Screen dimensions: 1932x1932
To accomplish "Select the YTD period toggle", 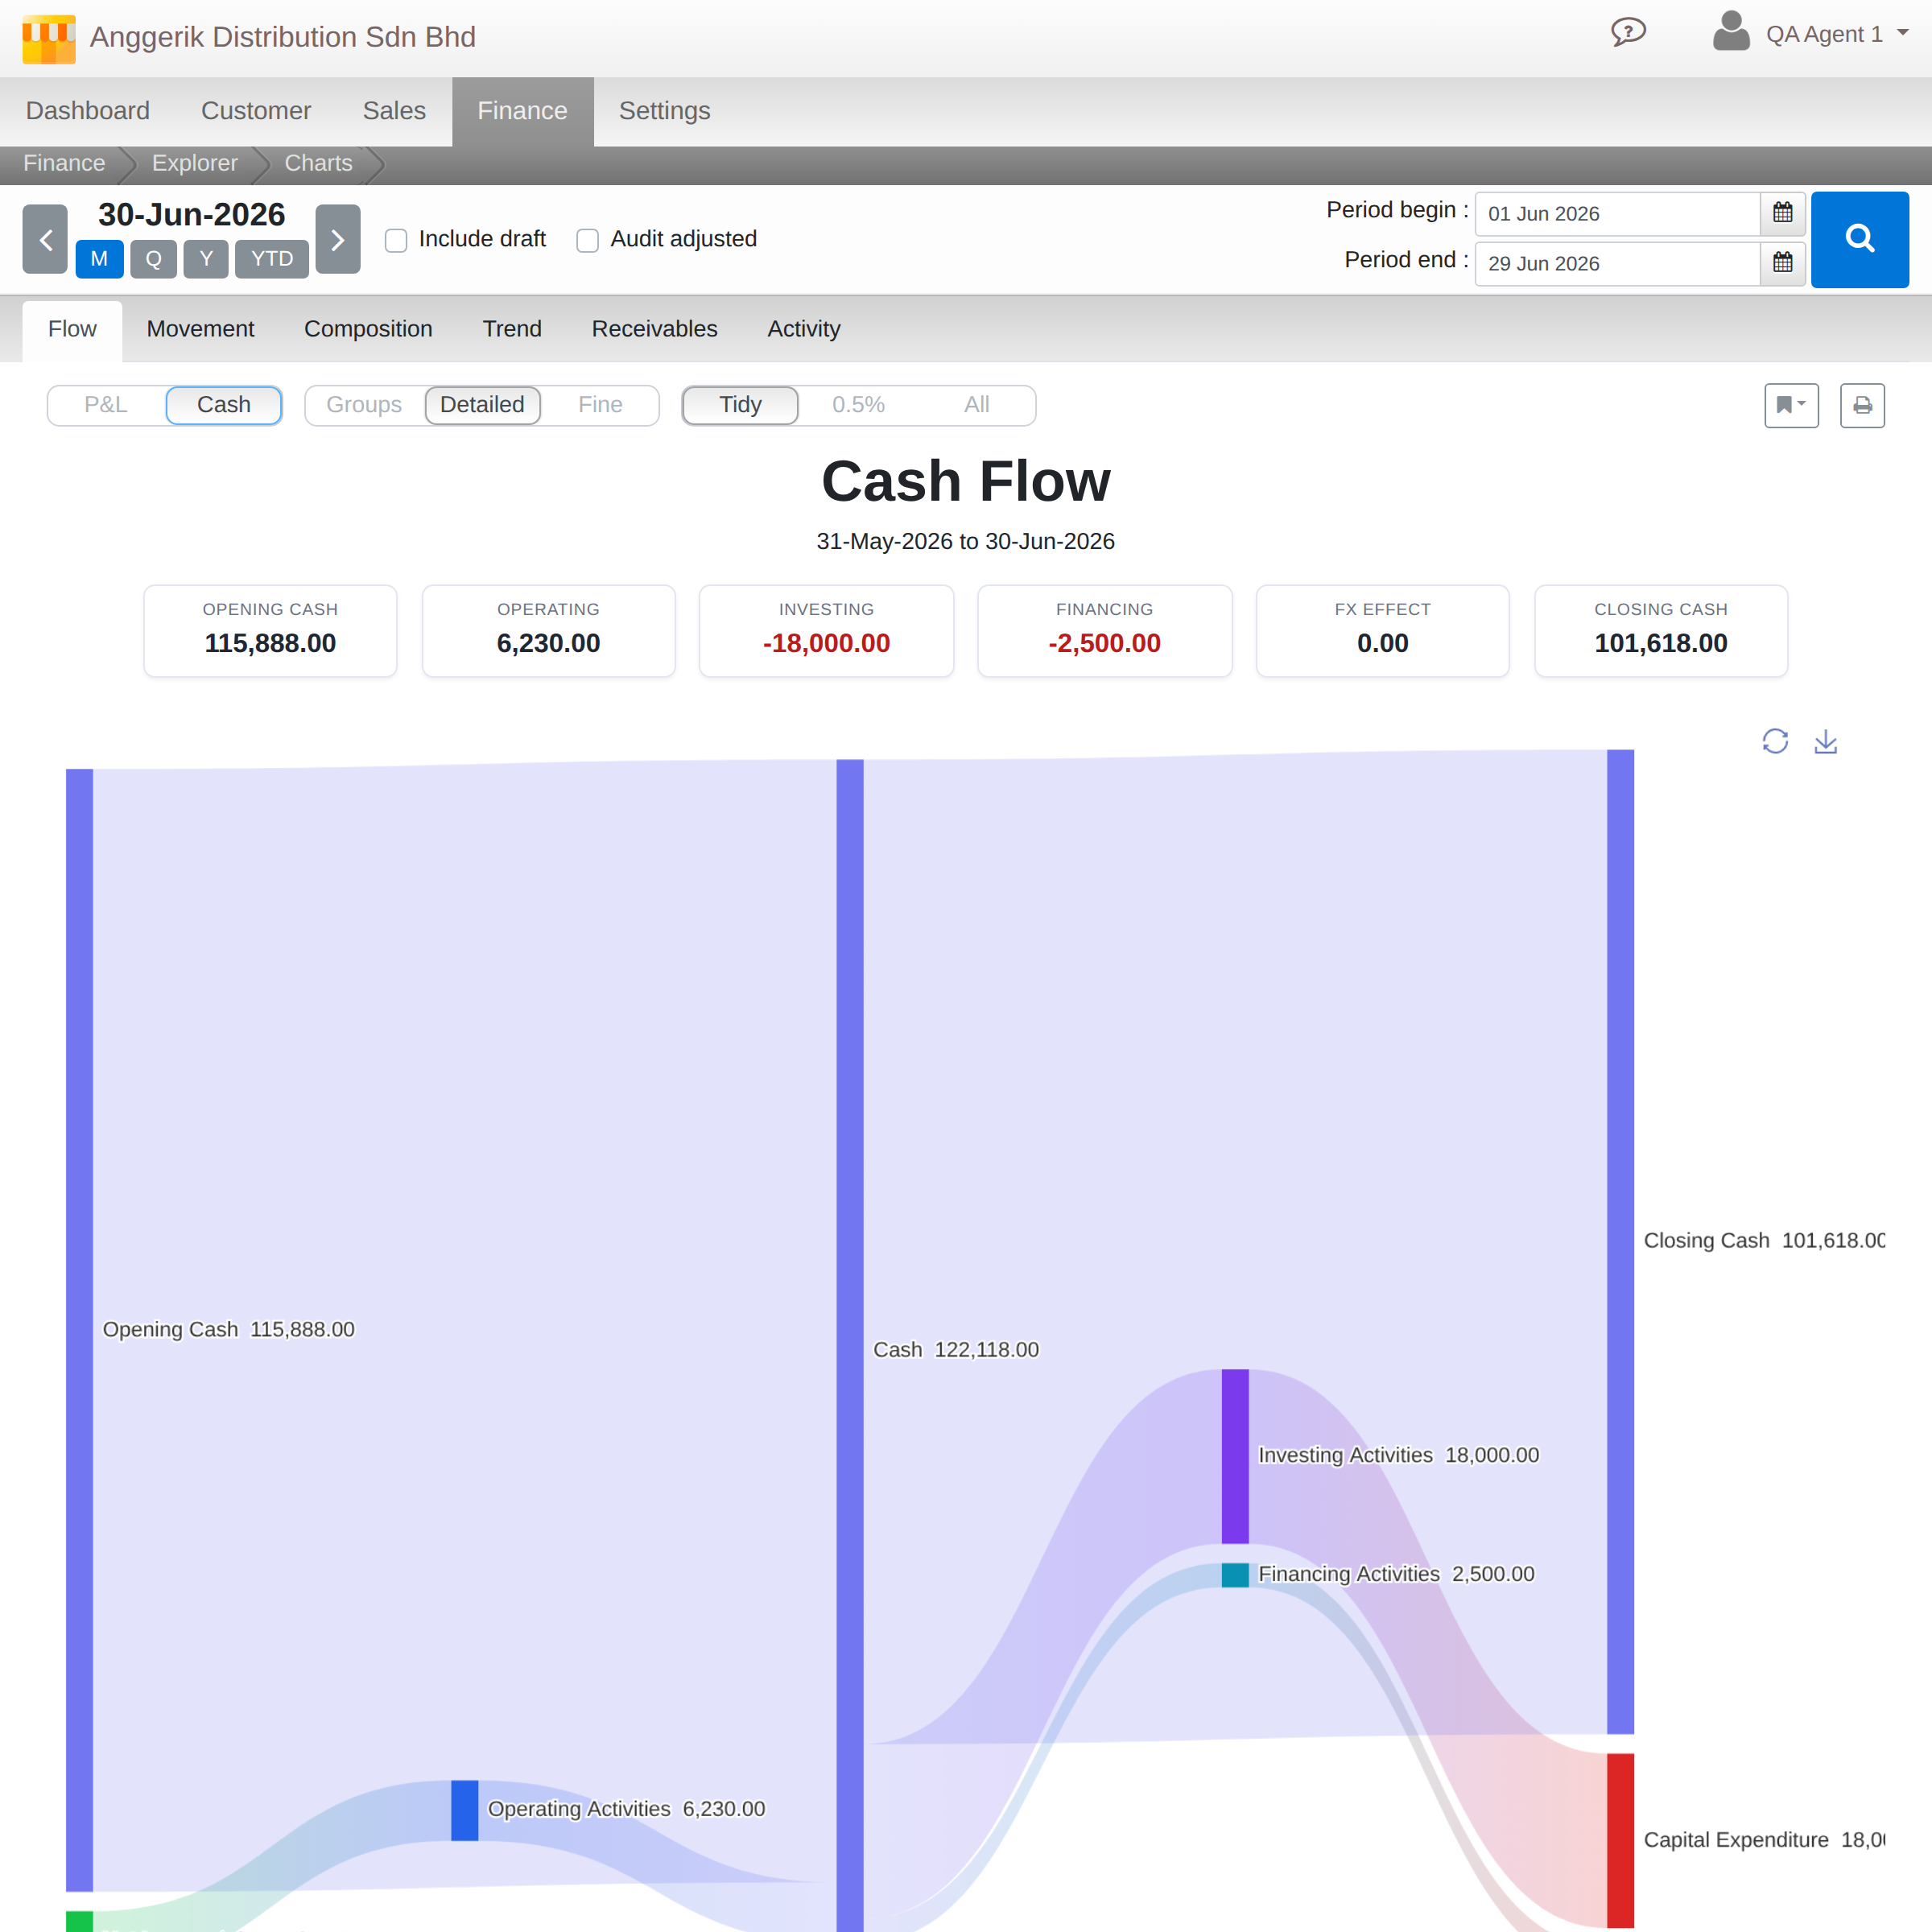I will 272,259.
